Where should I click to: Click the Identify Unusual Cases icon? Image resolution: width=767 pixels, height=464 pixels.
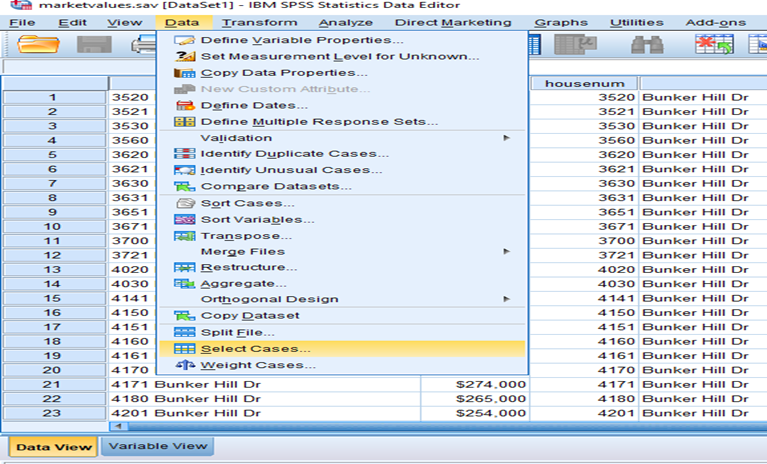(x=184, y=170)
